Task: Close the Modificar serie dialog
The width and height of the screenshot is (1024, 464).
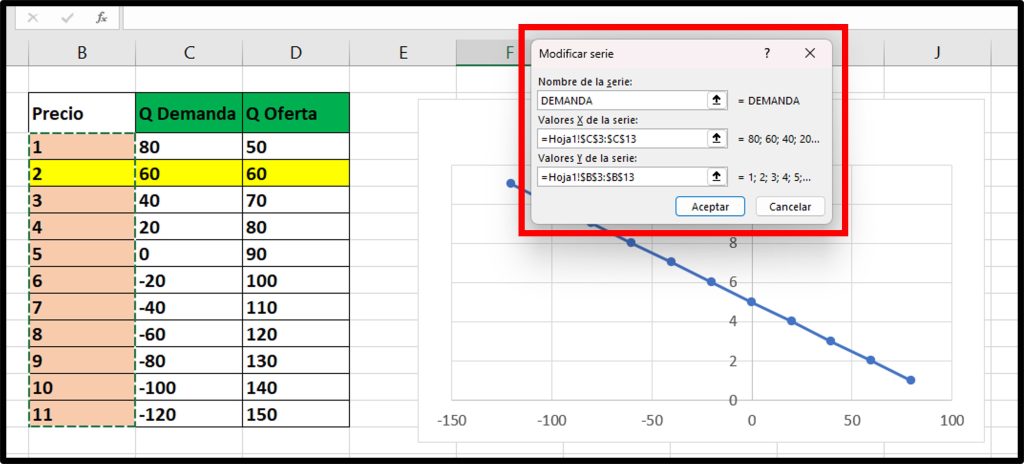Action: 810,54
